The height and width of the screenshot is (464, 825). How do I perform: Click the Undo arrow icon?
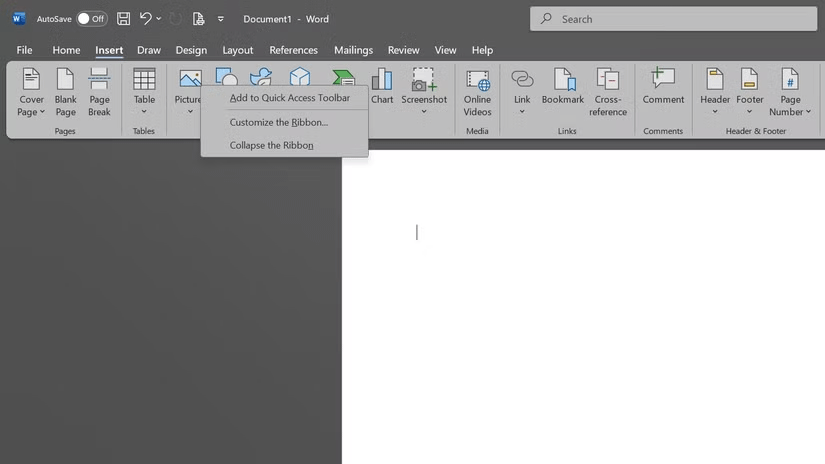pos(146,19)
